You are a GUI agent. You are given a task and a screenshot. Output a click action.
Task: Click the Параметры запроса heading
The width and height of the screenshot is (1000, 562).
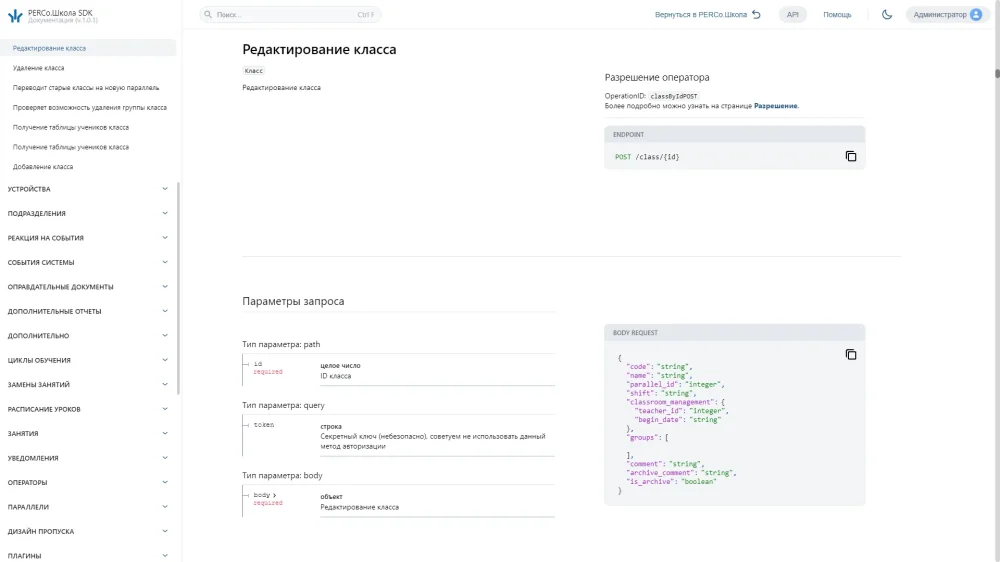pyautogui.click(x=293, y=301)
